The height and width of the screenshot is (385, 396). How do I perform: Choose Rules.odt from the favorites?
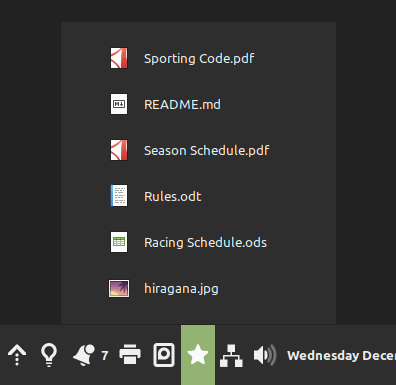click(198, 196)
